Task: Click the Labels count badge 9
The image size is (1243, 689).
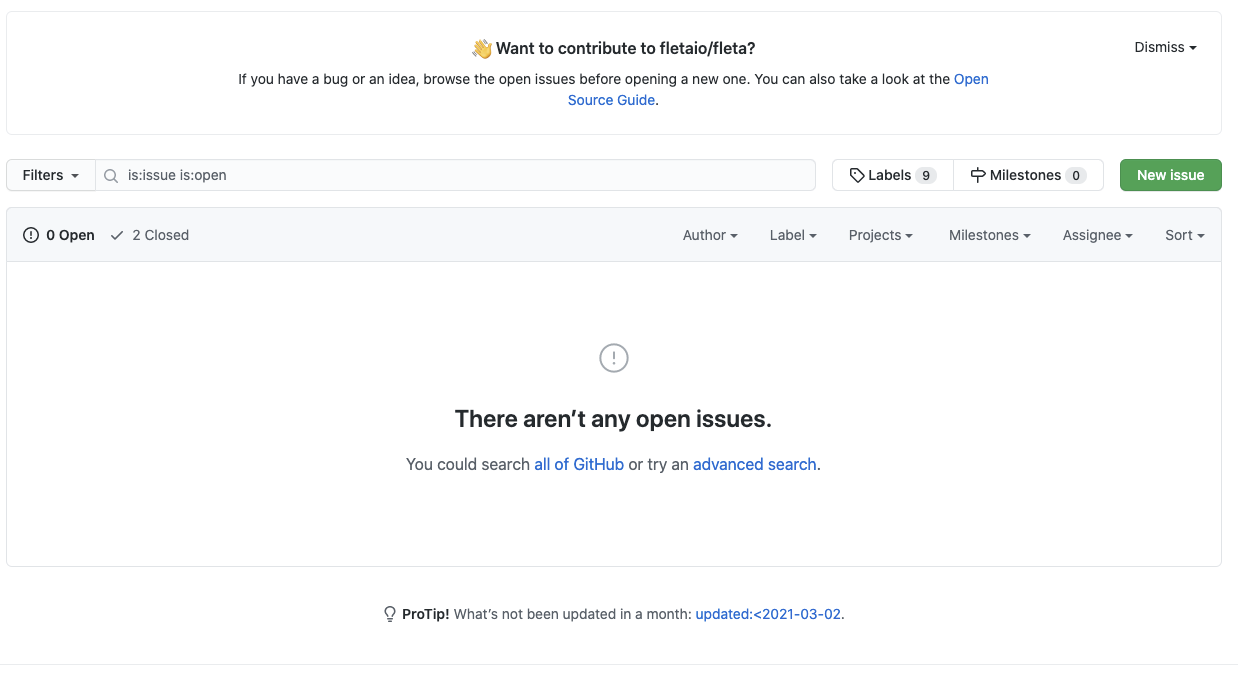Action: [926, 176]
